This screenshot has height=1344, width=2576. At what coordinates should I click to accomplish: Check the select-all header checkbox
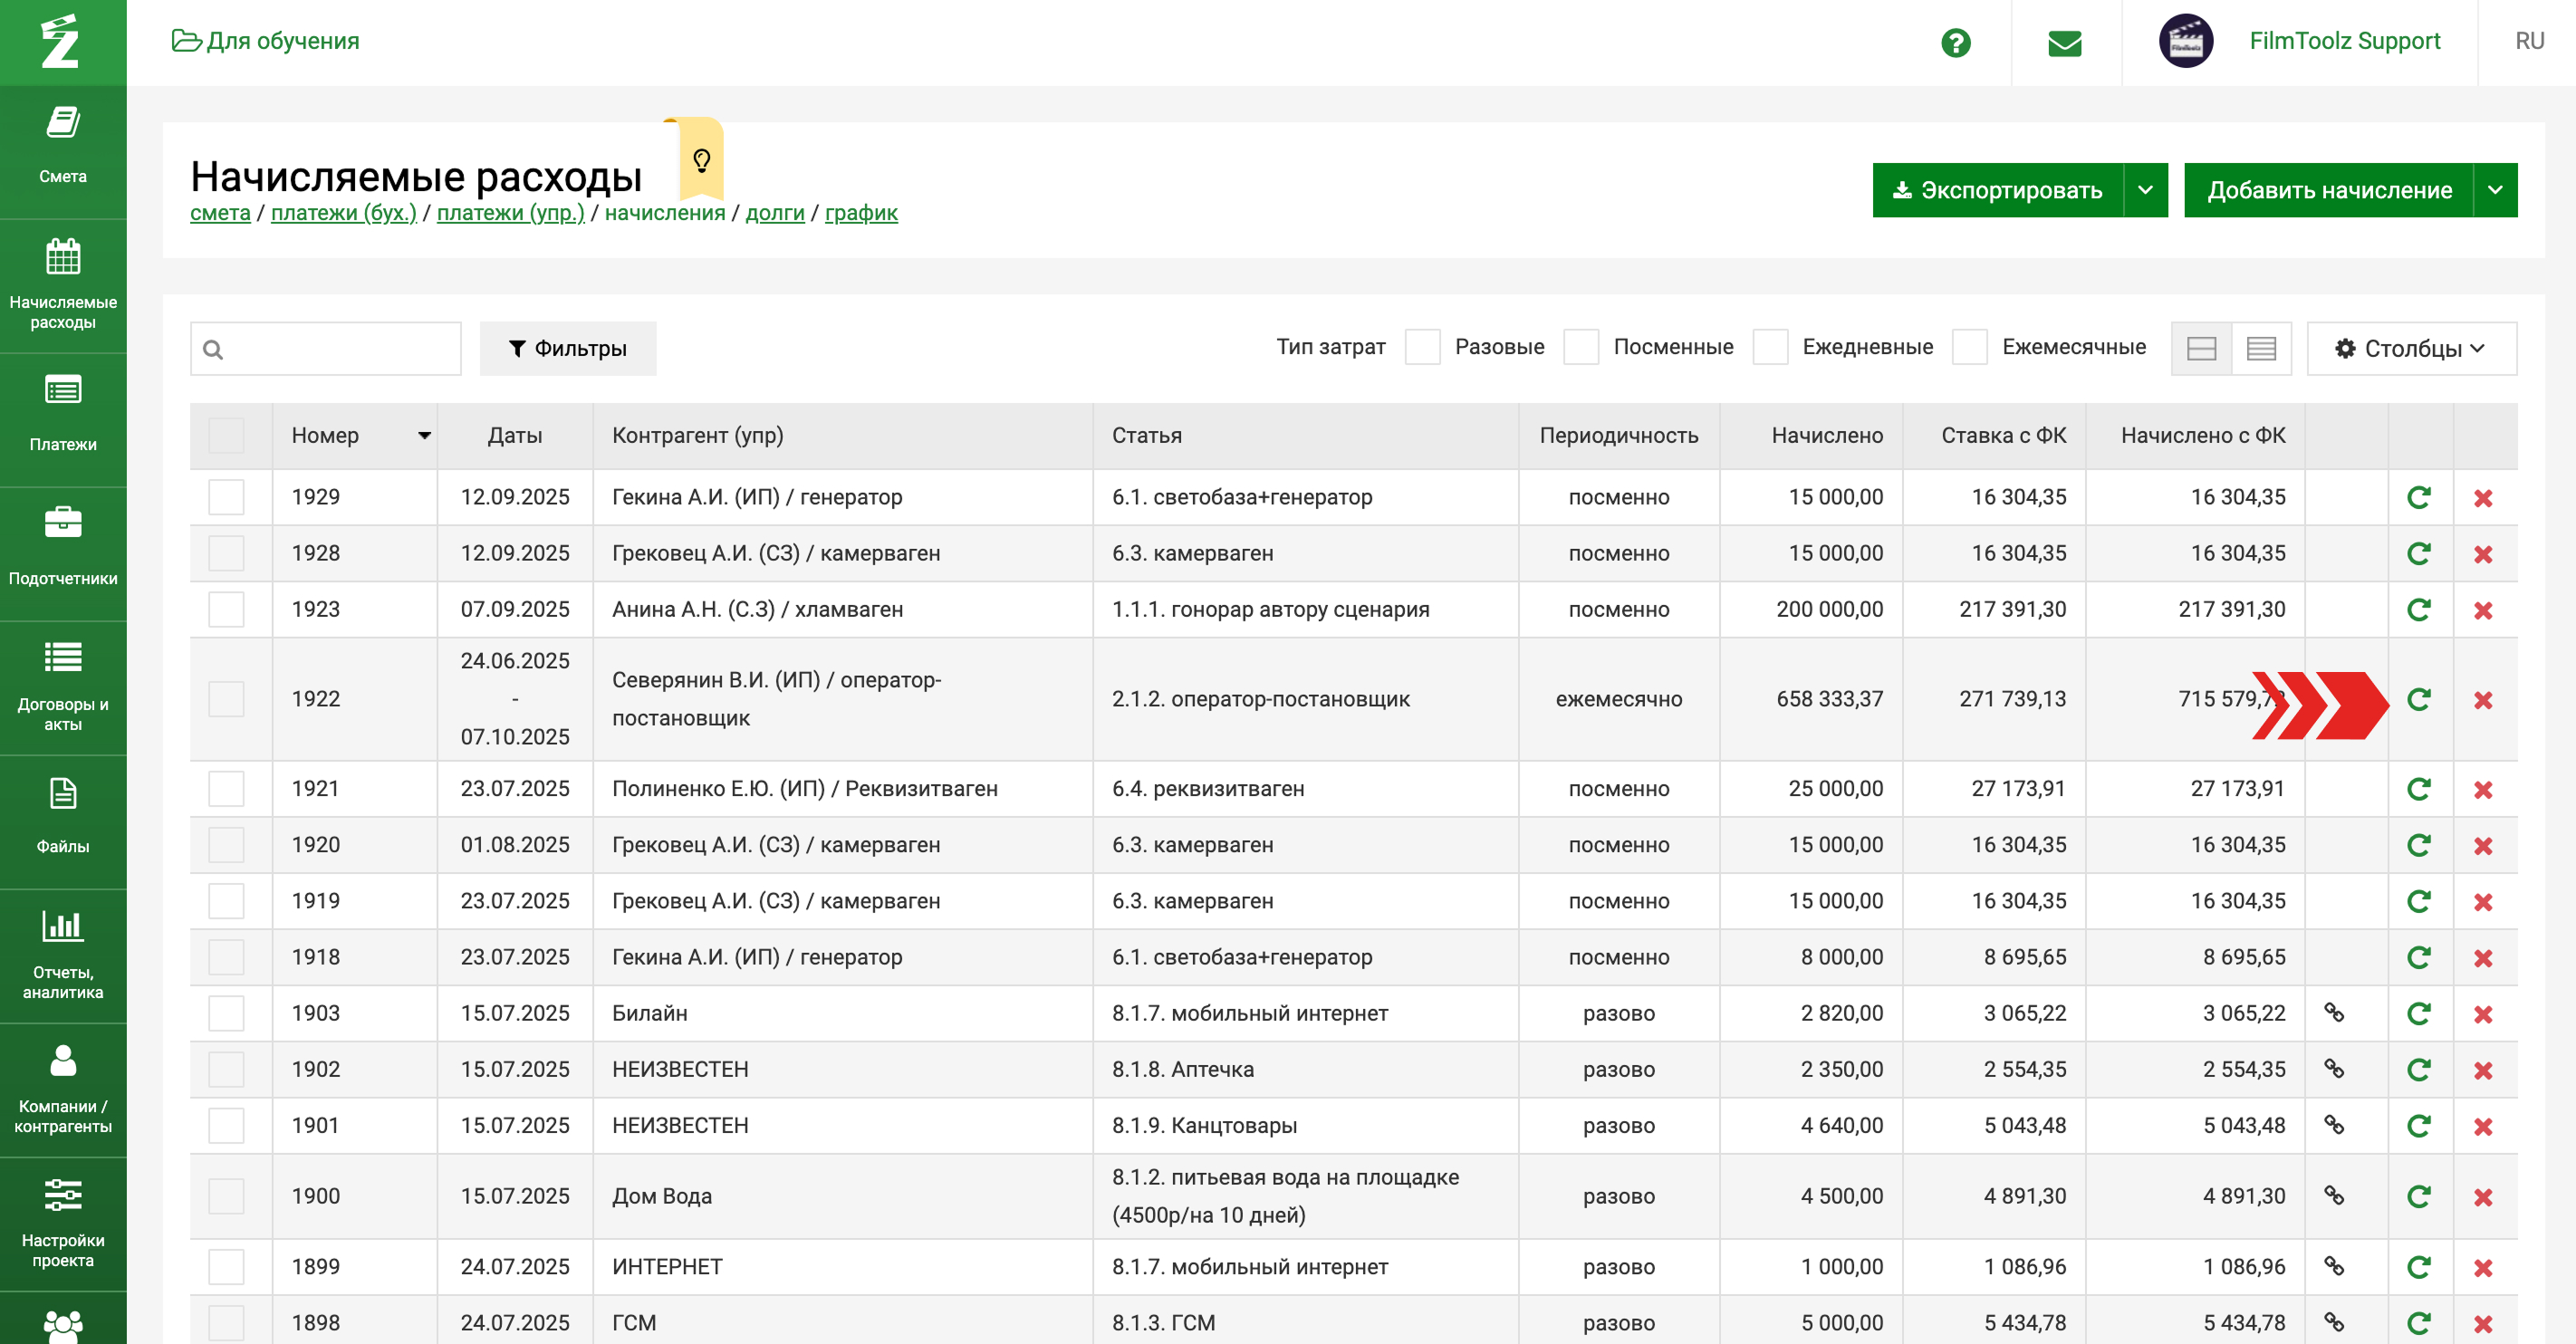point(226,435)
